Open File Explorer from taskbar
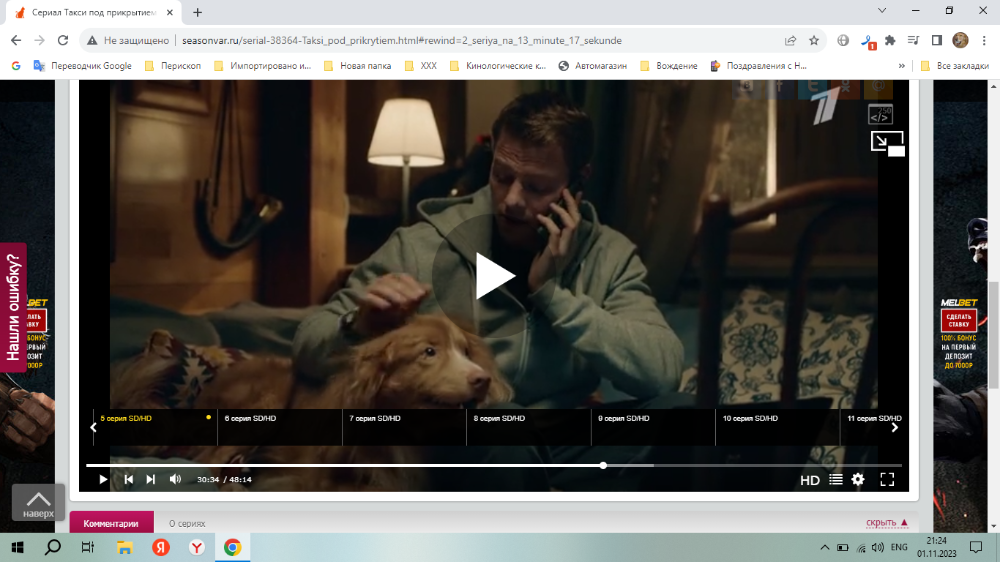 coord(124,547)
